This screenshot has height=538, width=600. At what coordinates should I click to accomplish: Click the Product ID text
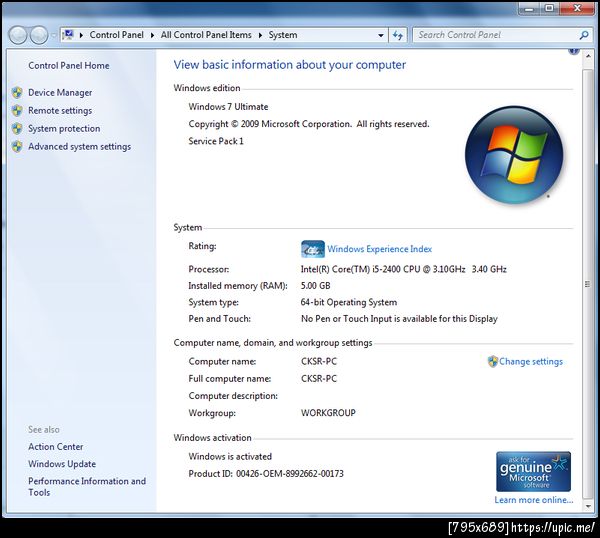[x=266, y=474]
